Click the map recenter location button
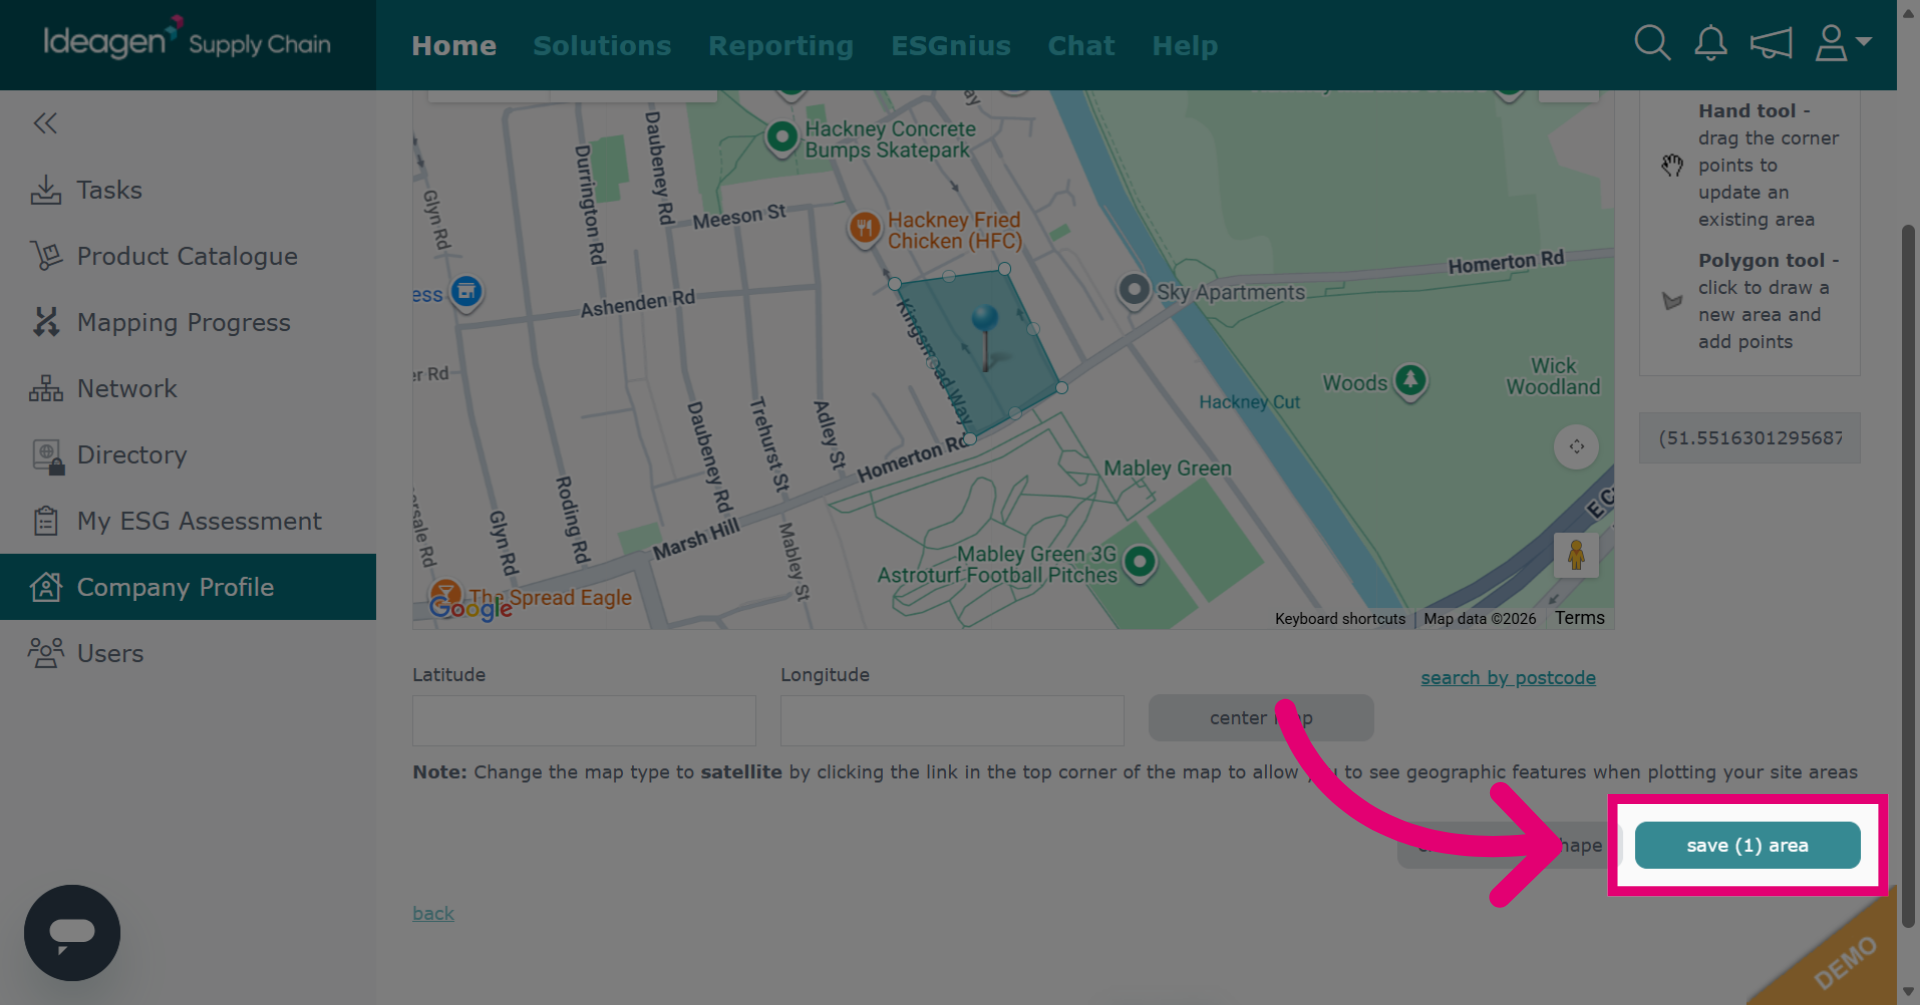The width and height of the screenshot is (1920, 1005). [x=1576, y=447]
